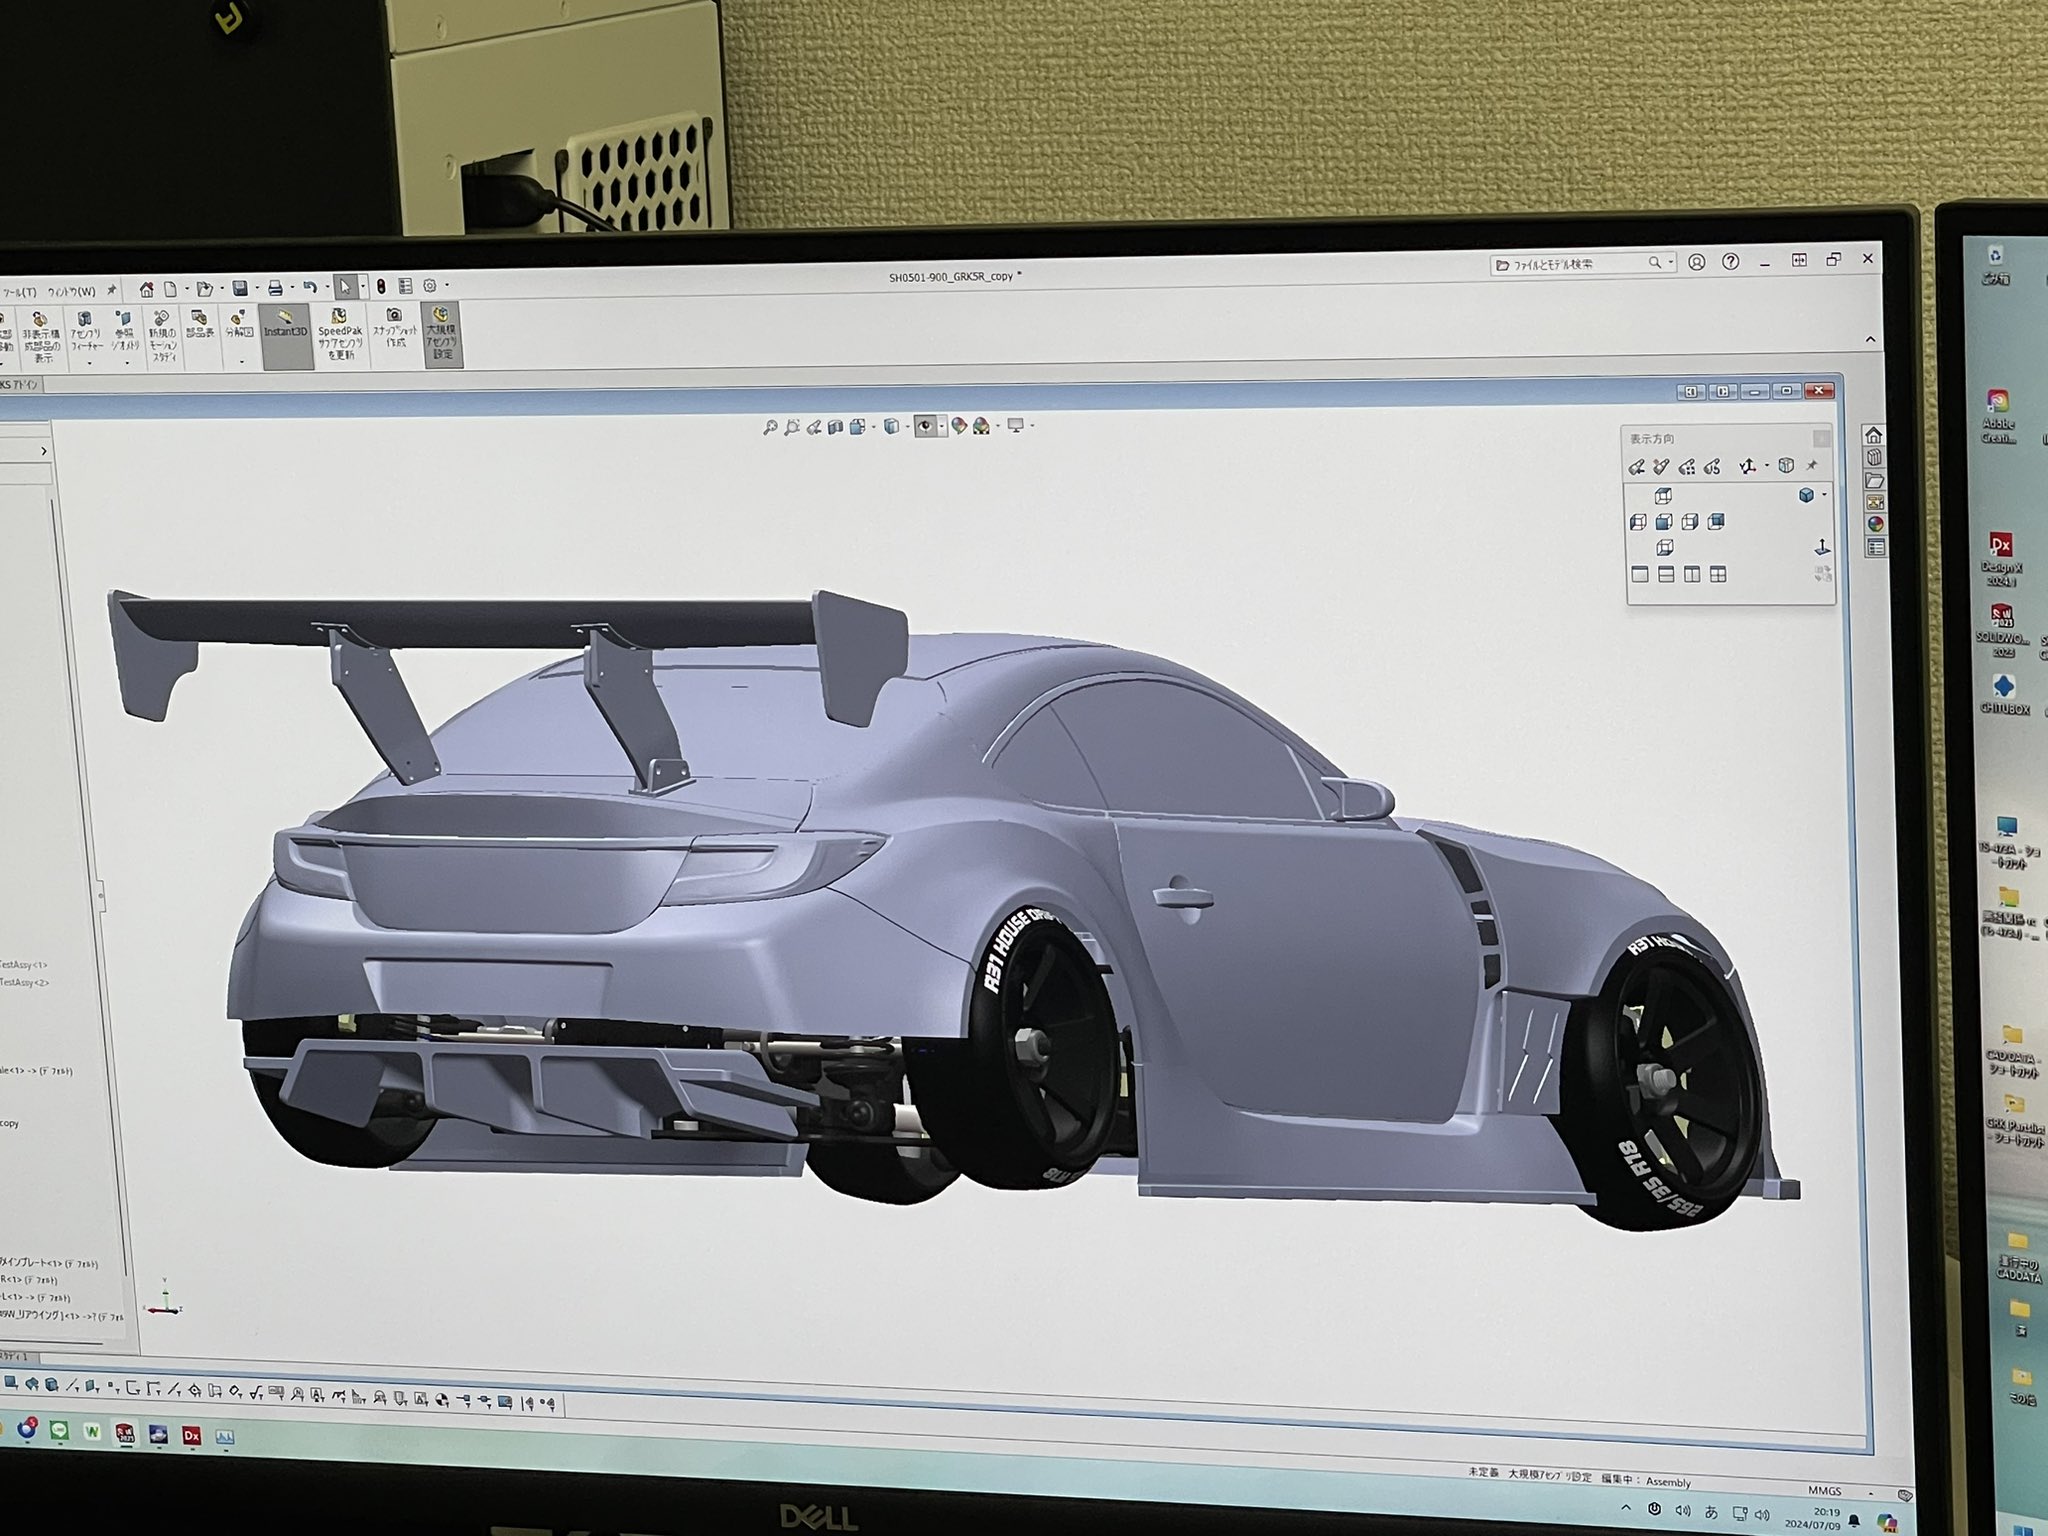Print using the printer icon
Screen dimensions: 2048x1536
275,288
